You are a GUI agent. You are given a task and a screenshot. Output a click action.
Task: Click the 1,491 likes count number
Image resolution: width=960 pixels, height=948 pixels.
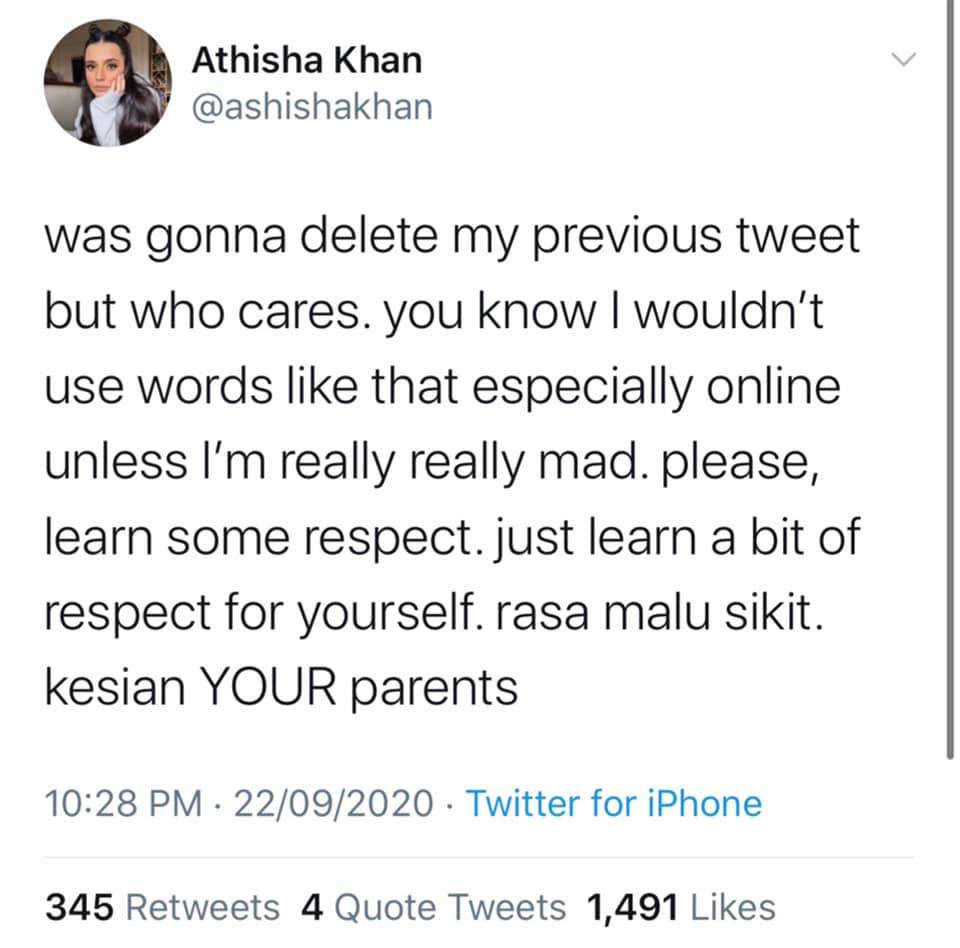pyautogui.click(x=632, y=907)
